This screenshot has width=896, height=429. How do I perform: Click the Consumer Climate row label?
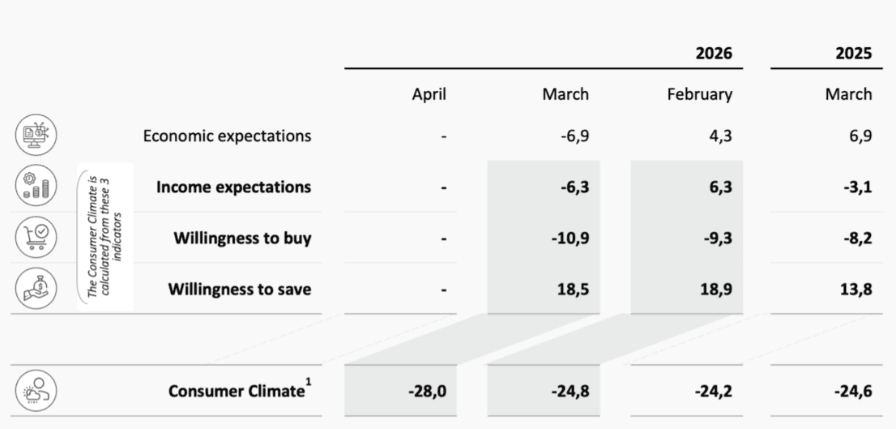pyautogui.click(x=236, y=391)
